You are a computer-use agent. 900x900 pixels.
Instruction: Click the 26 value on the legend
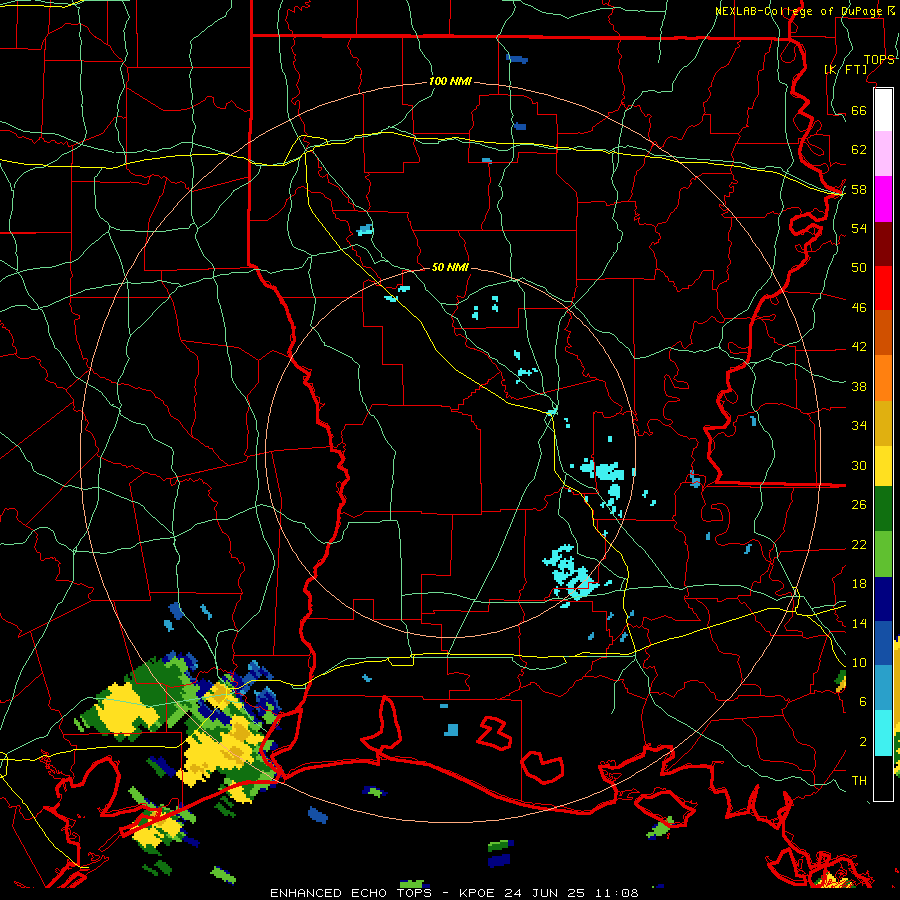tap(859, 505)
